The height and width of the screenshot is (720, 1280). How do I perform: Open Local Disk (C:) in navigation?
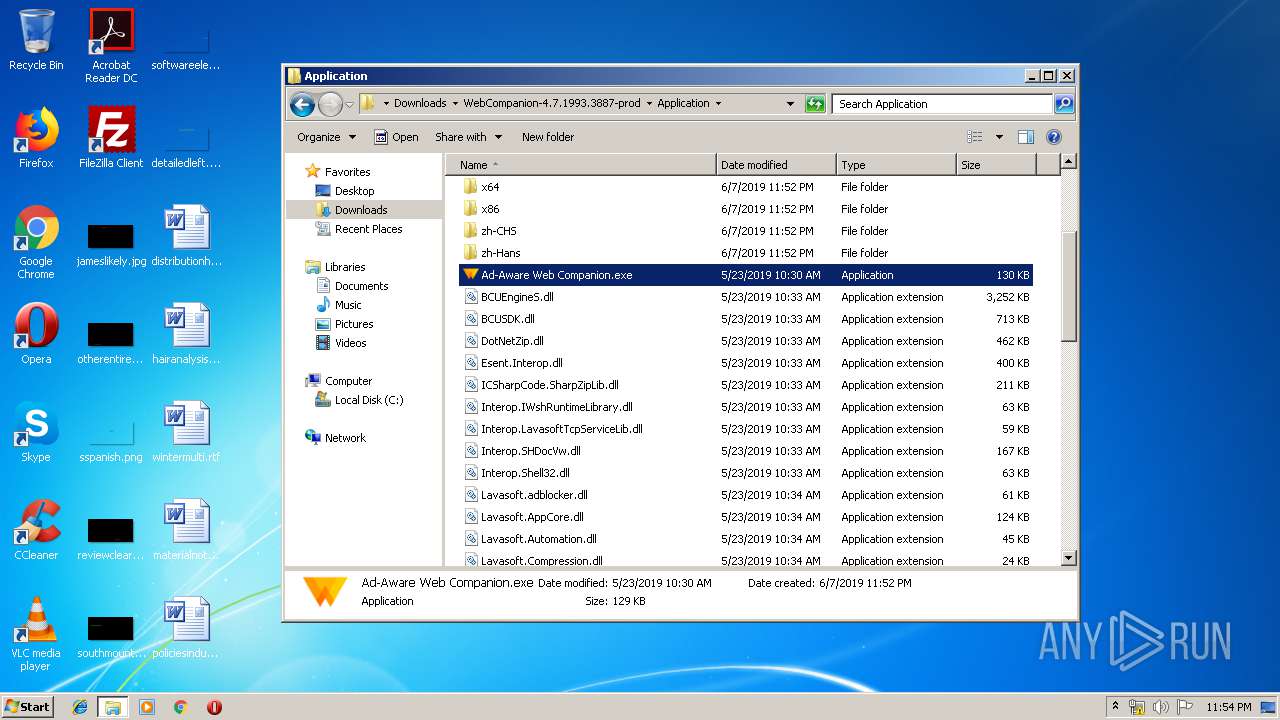[369, 400]
